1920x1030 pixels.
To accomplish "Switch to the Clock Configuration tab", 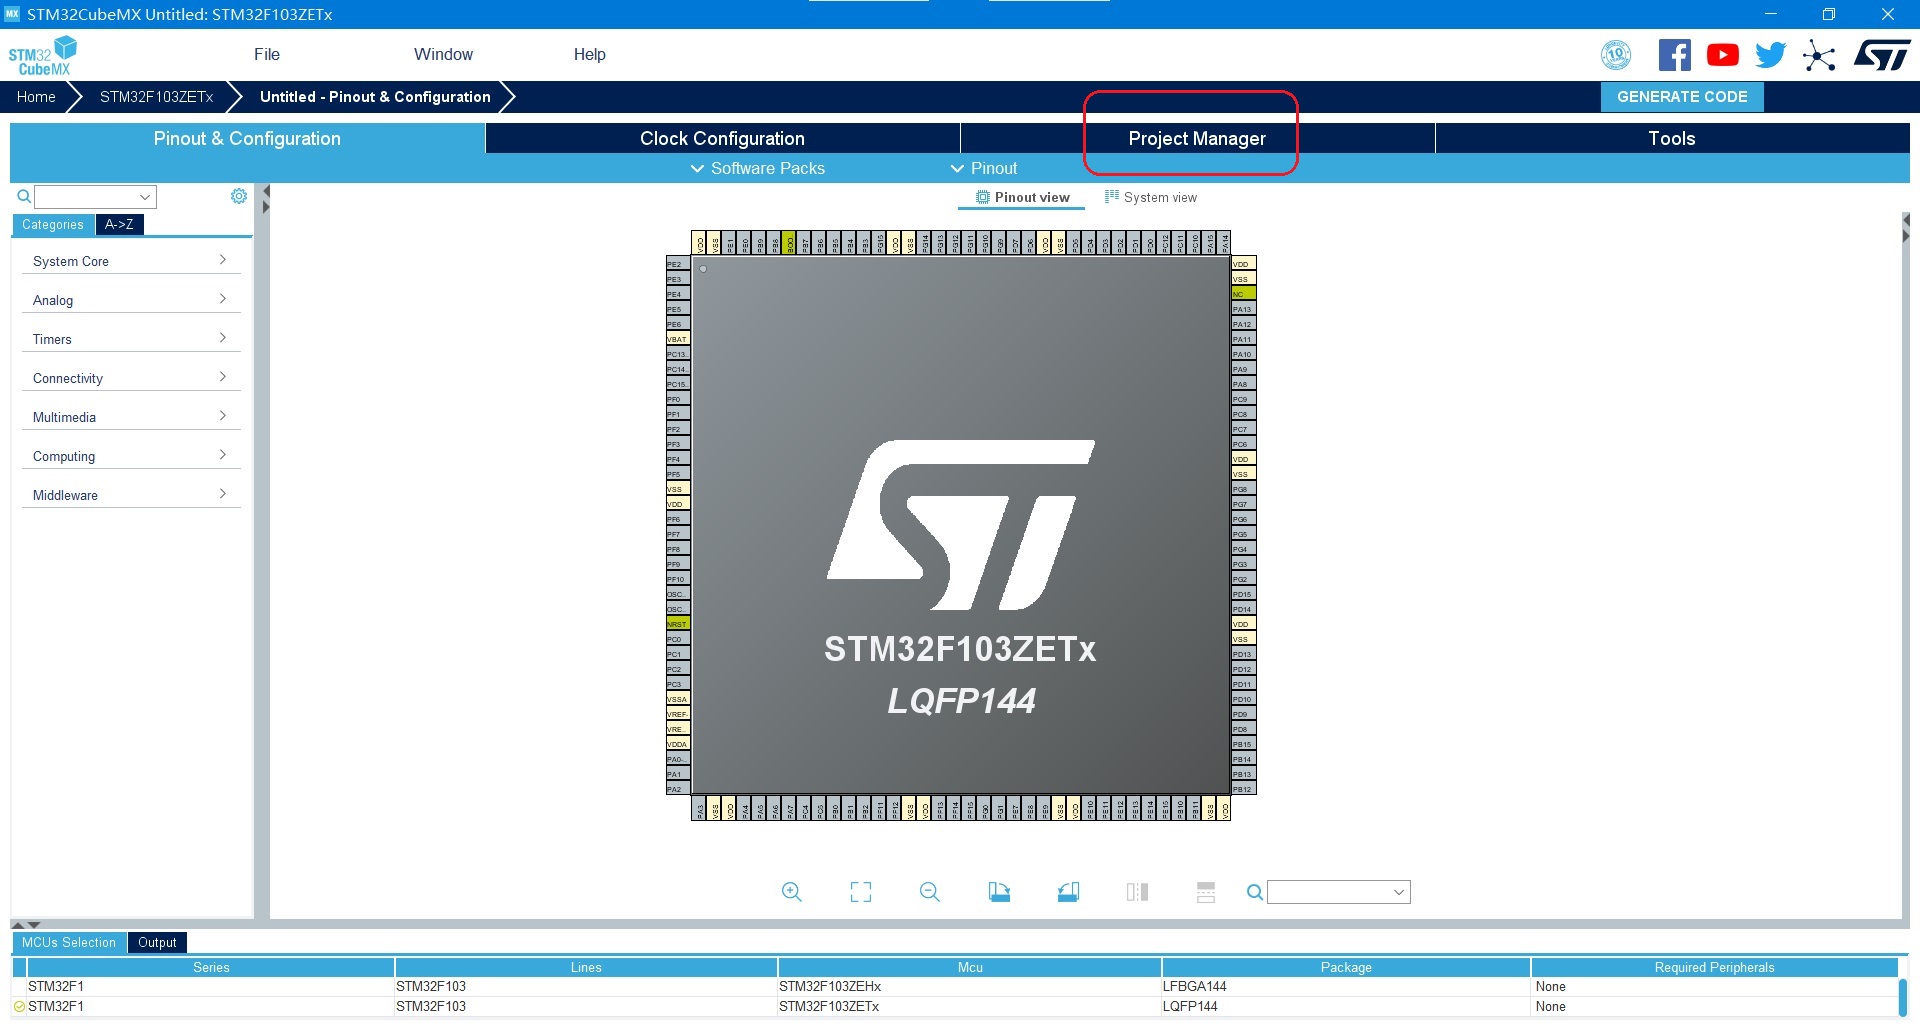I will coord(722,139).
